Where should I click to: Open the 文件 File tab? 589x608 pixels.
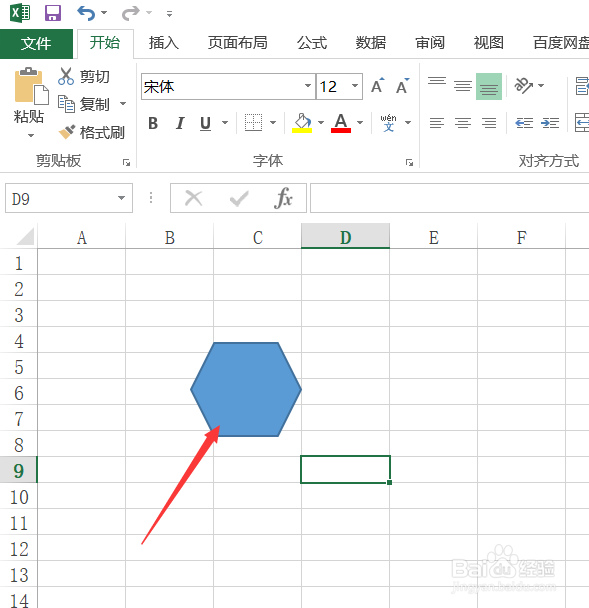point(36,43)
